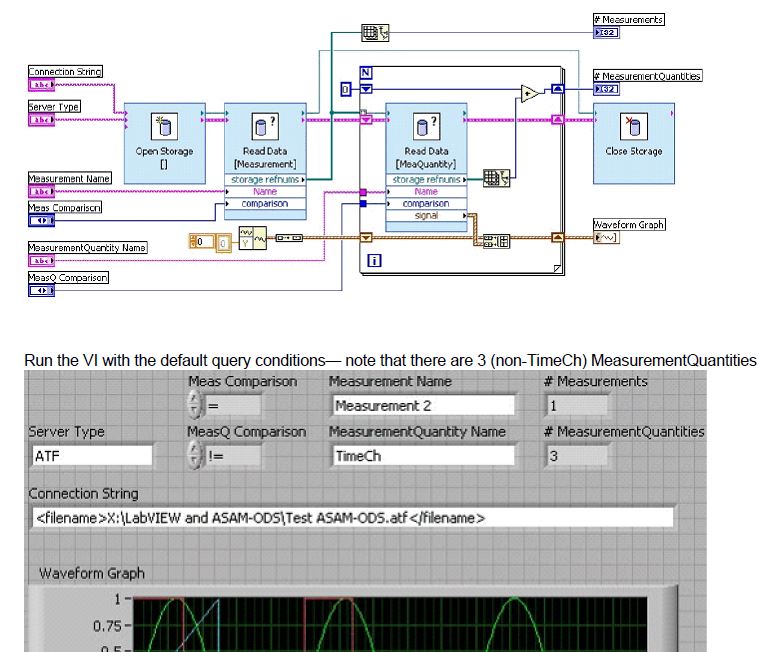Open the Meas Comparison ring showing '='
Viewport: 759px width, 652px height.
(234, 405)
